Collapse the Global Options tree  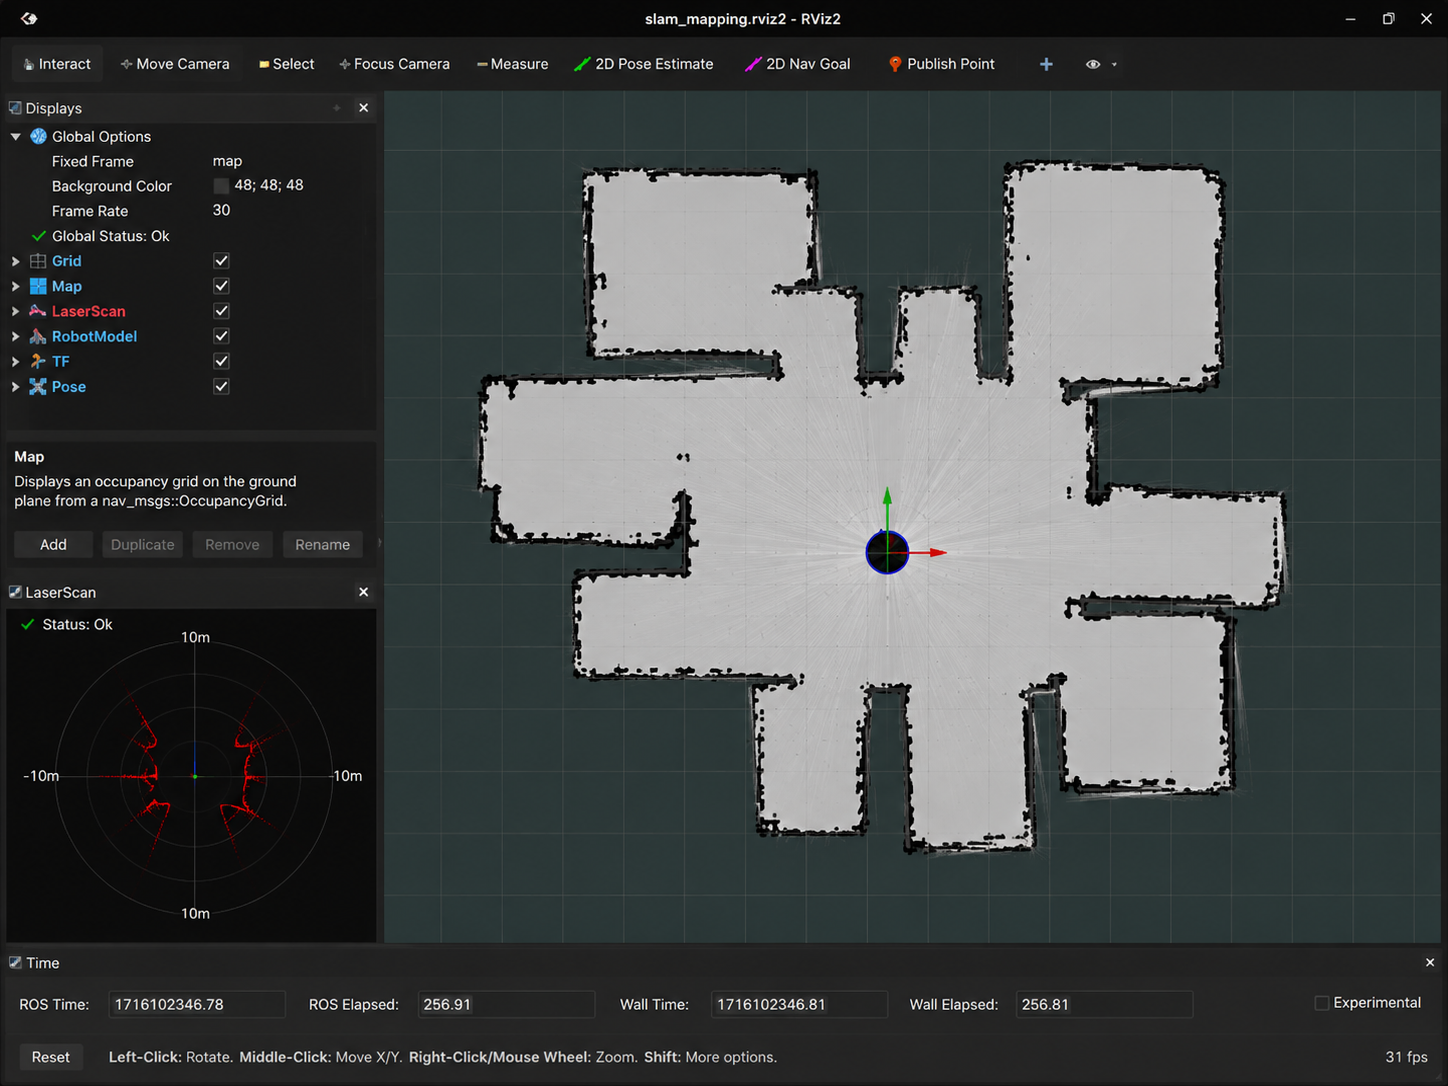(15, 136)
